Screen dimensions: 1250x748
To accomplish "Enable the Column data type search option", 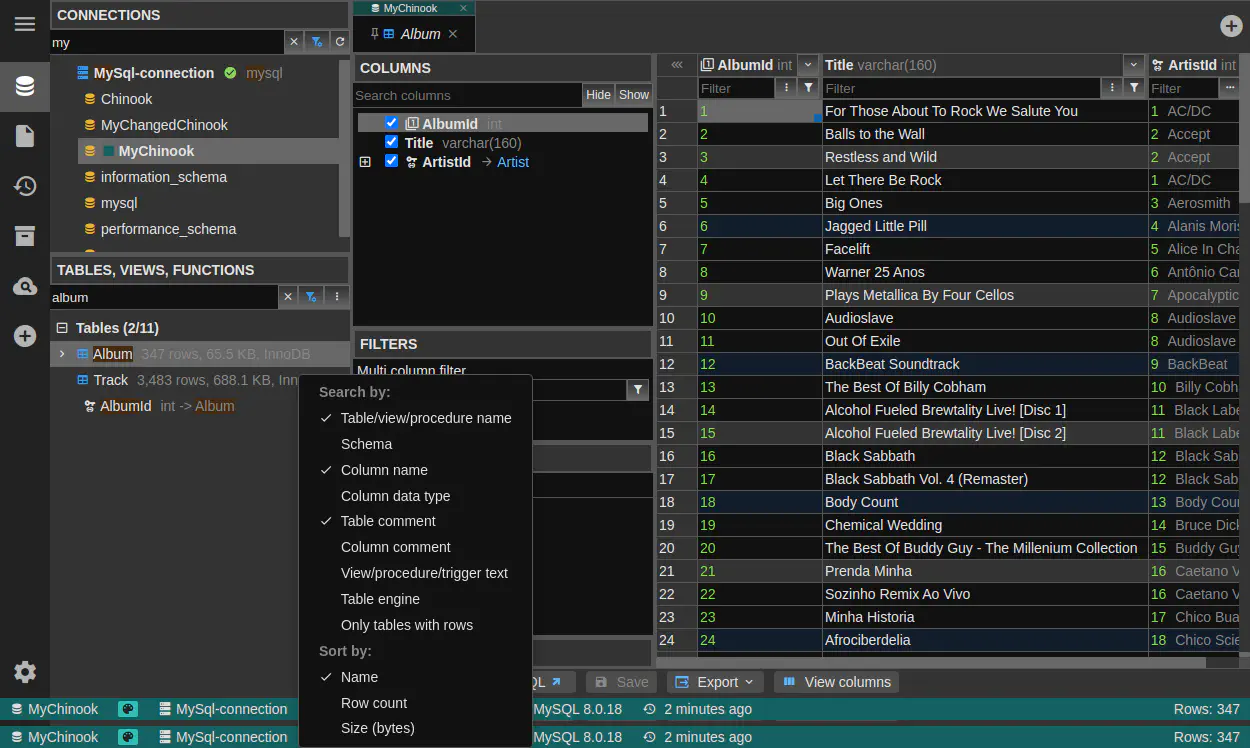I will pyautogui.click(x=395, y=496).
